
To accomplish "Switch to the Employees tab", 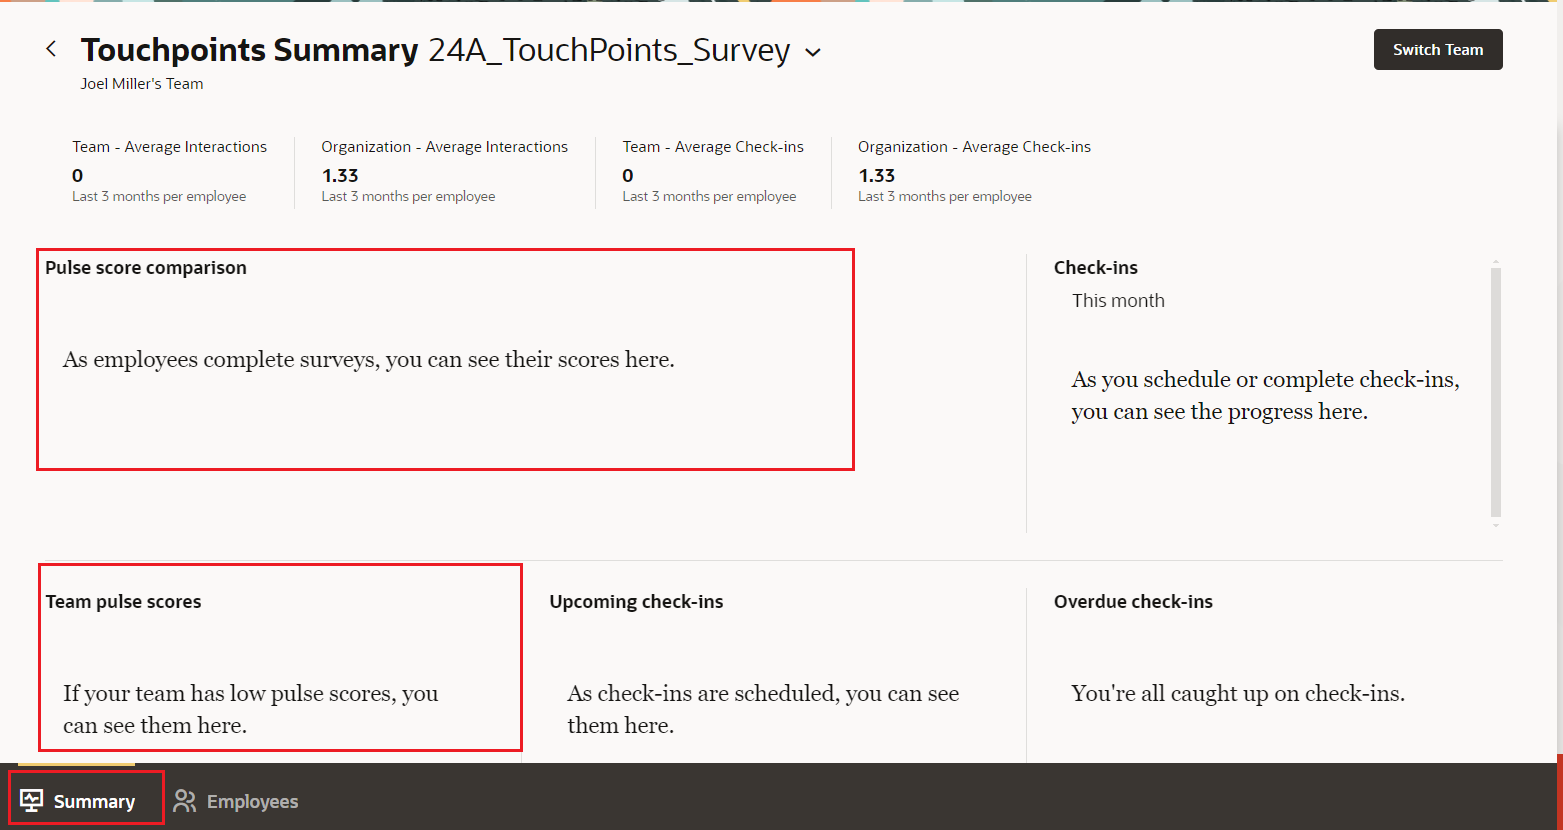I will point(236,800).
